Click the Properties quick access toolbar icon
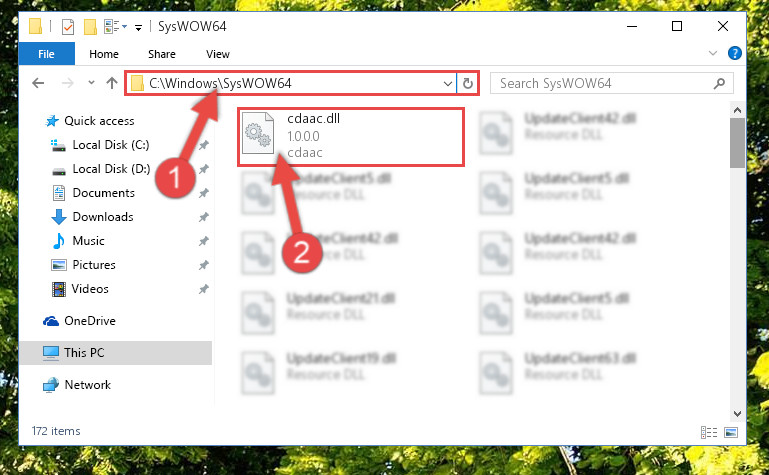769x475 pixels. 68,26
